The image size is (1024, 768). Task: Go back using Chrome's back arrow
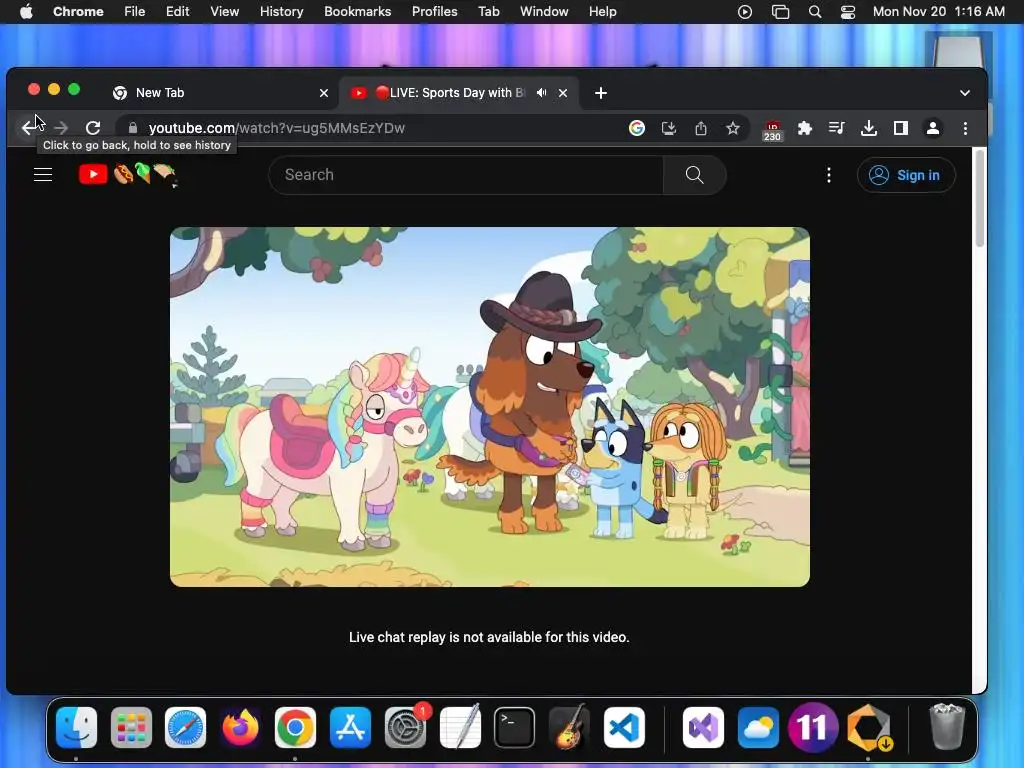pyautogui.click(x=29, y=128)
